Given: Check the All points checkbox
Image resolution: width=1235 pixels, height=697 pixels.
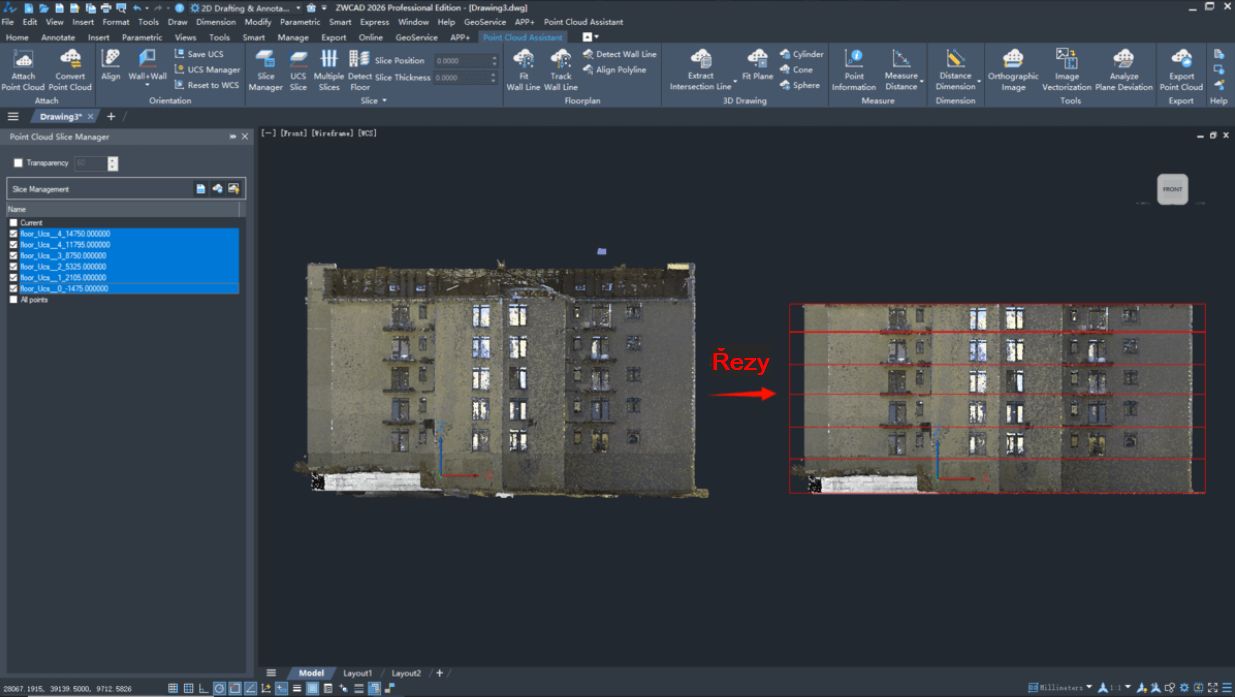Looking at the screenshot, I should tap(13, 300).
